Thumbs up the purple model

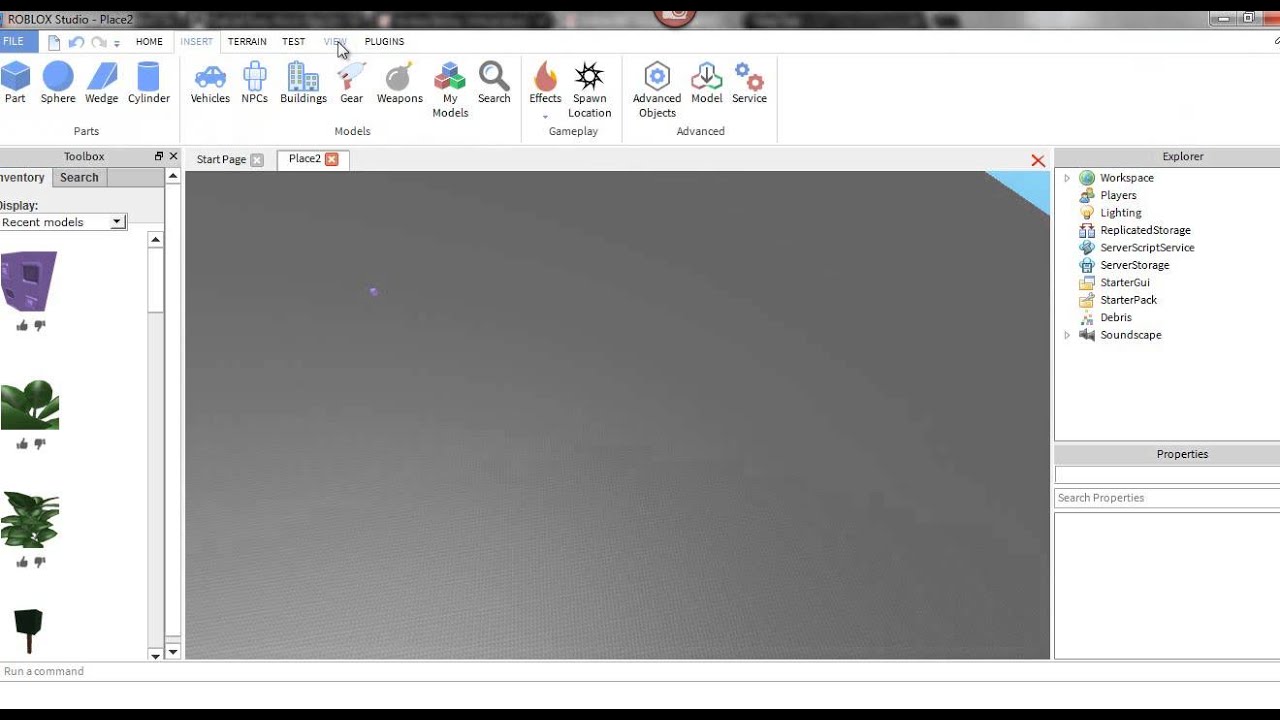pyautogui.click(x=22, y=325)
